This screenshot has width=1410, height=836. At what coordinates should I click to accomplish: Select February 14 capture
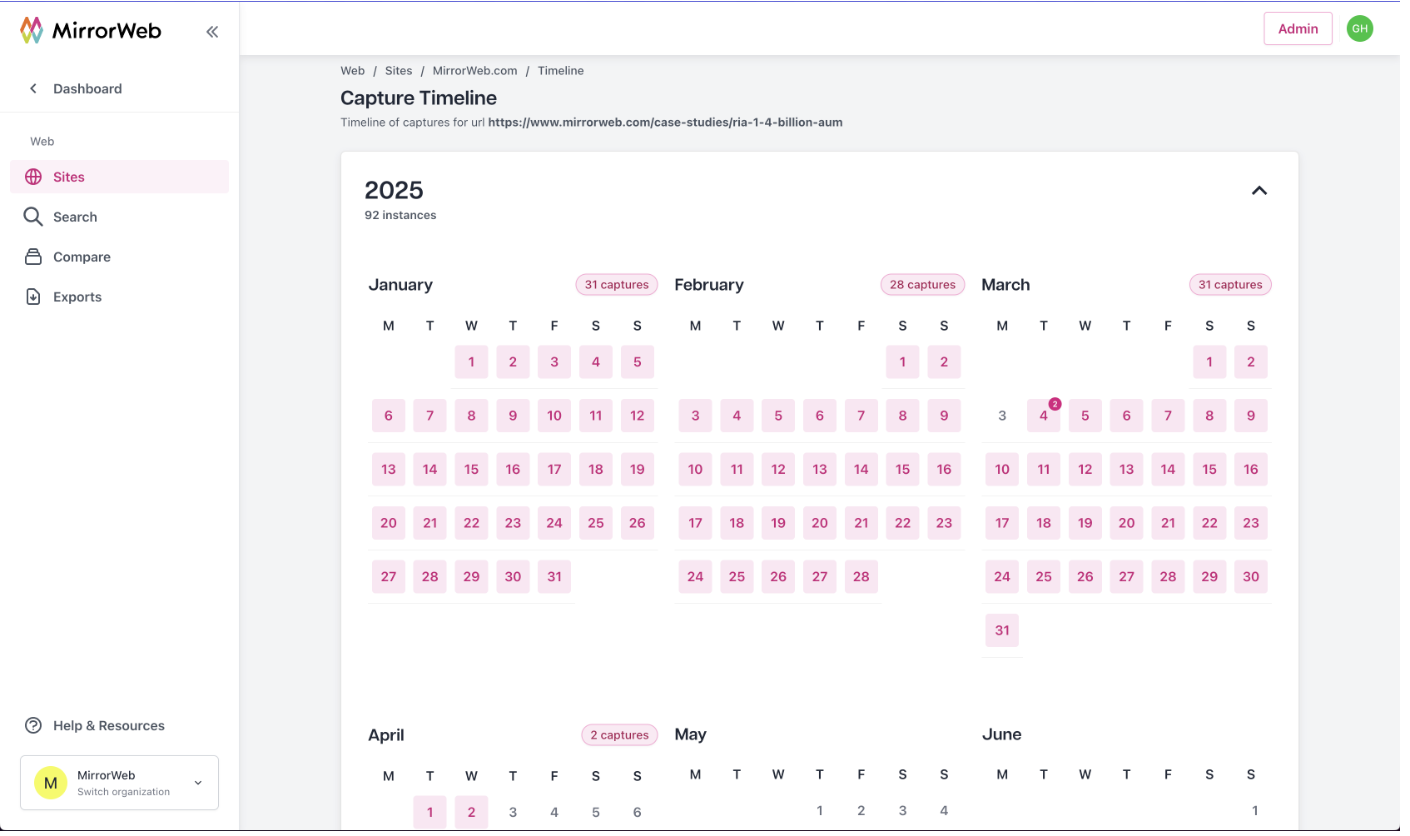[861, 469]
